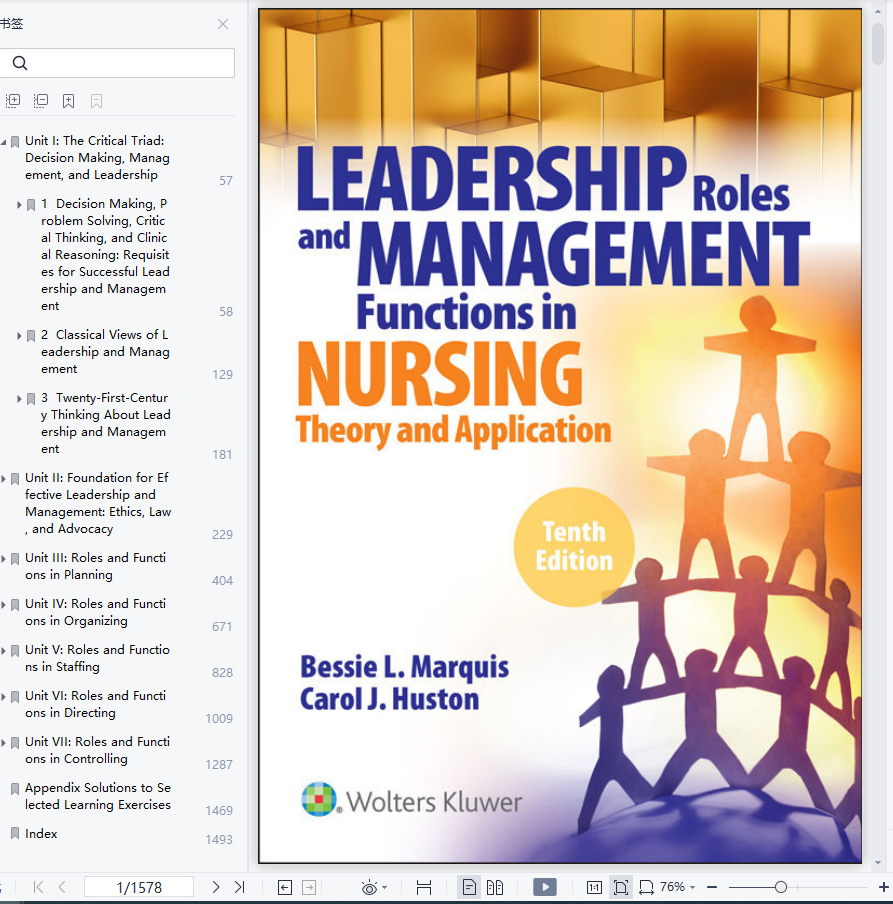Open bookmark 2 Classical Views of Leadership
The width and height of the screenshot is (893, 904).
pyautogui.click(x=105, y=352)
